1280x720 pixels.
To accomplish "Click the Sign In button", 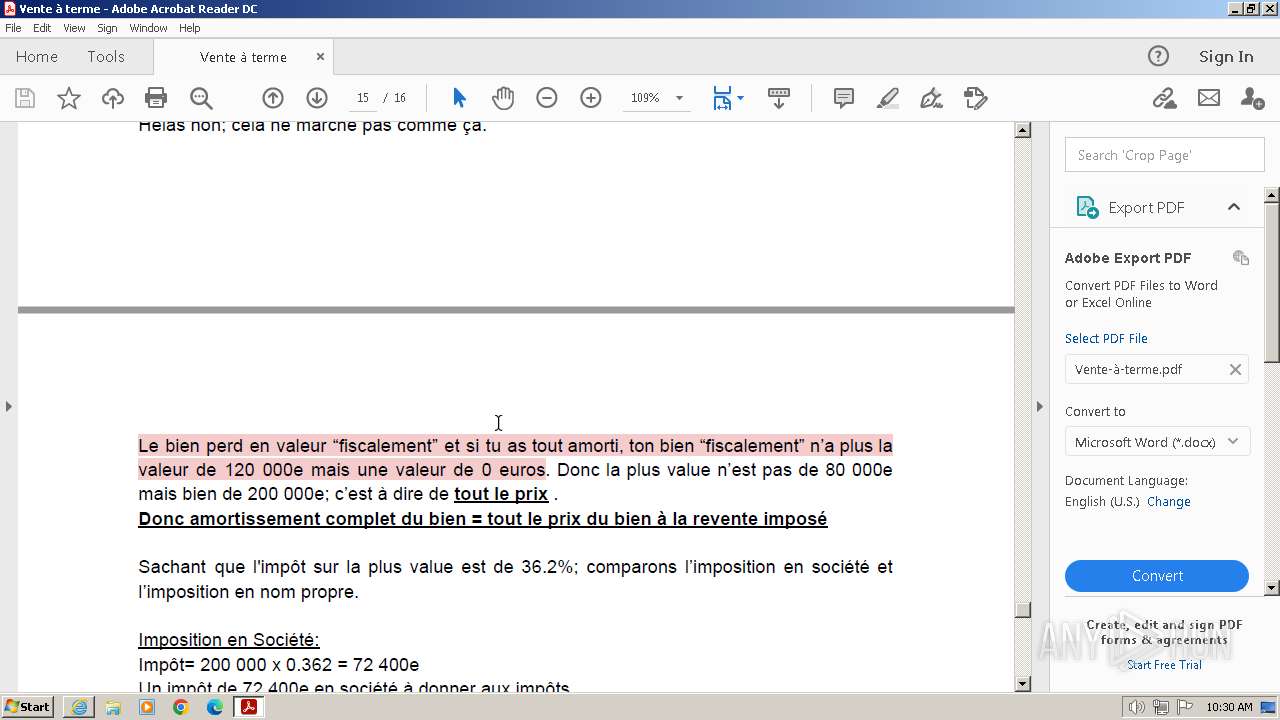I will tap(1226, 57).
